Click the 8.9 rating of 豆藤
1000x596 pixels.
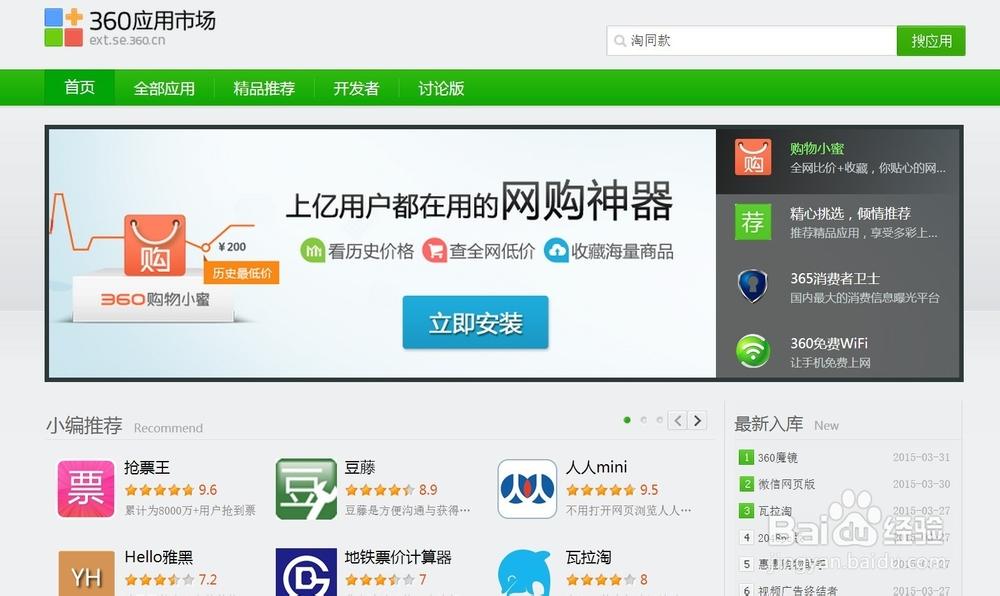[428, 490]
